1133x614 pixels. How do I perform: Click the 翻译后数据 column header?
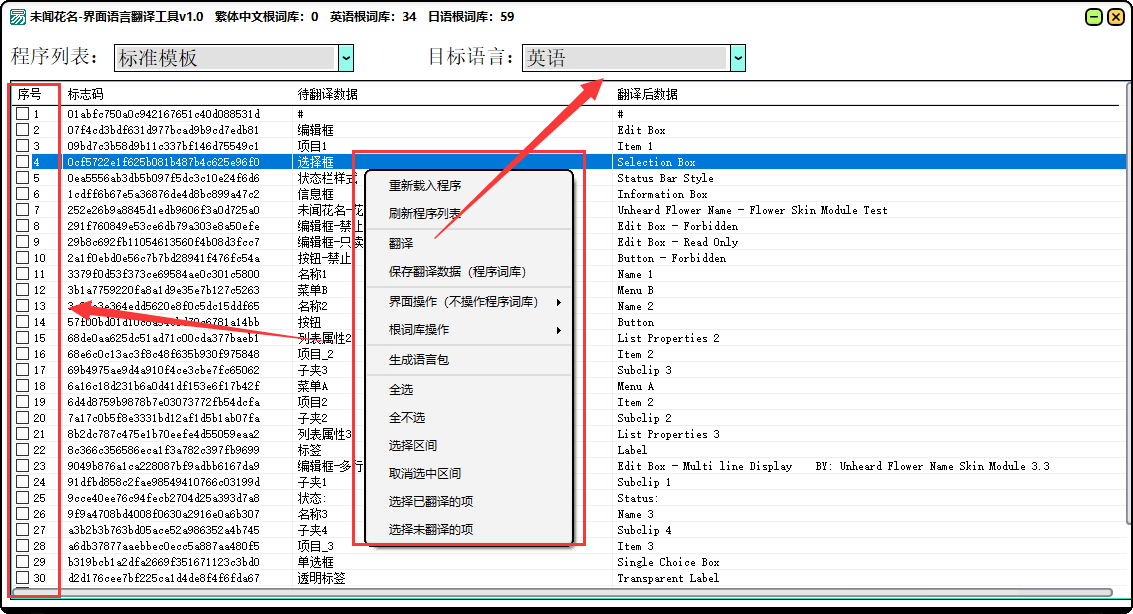647,94
